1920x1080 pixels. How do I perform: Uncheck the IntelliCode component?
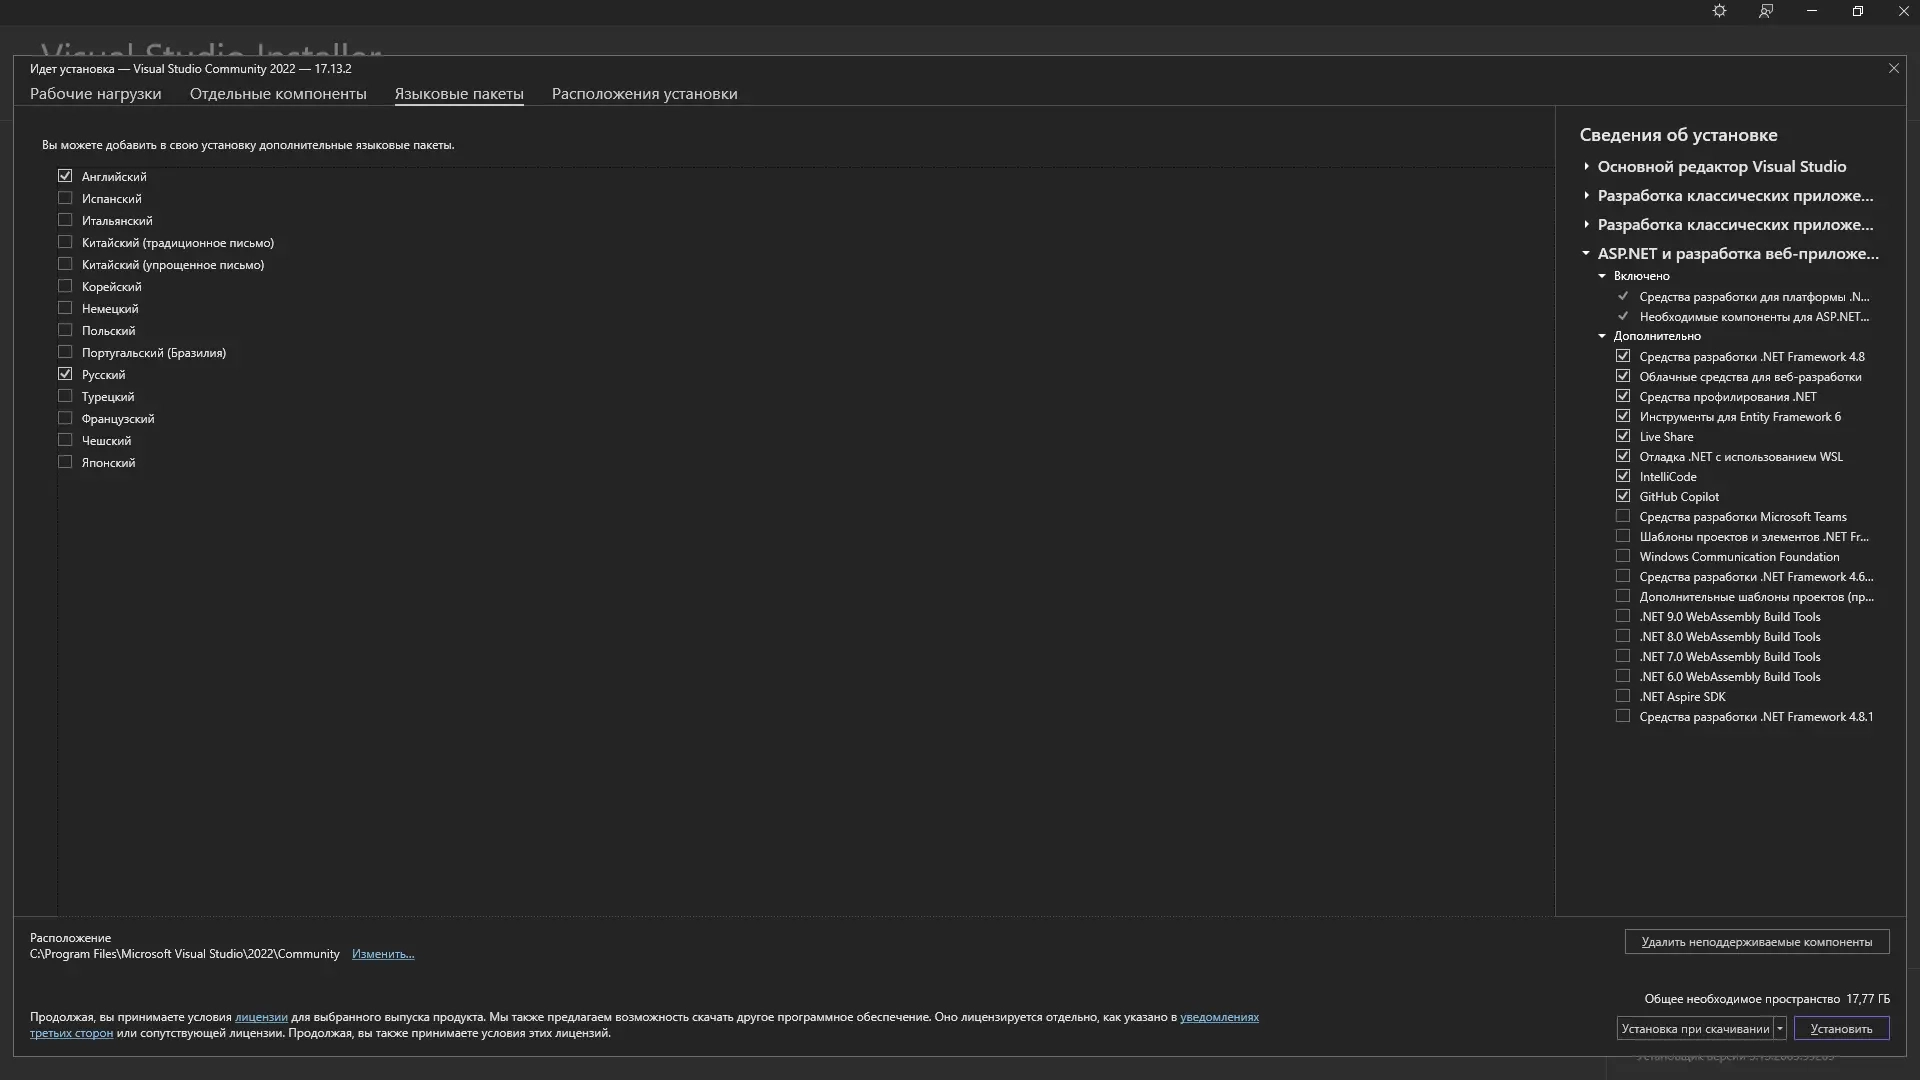tap(1623, 476)
